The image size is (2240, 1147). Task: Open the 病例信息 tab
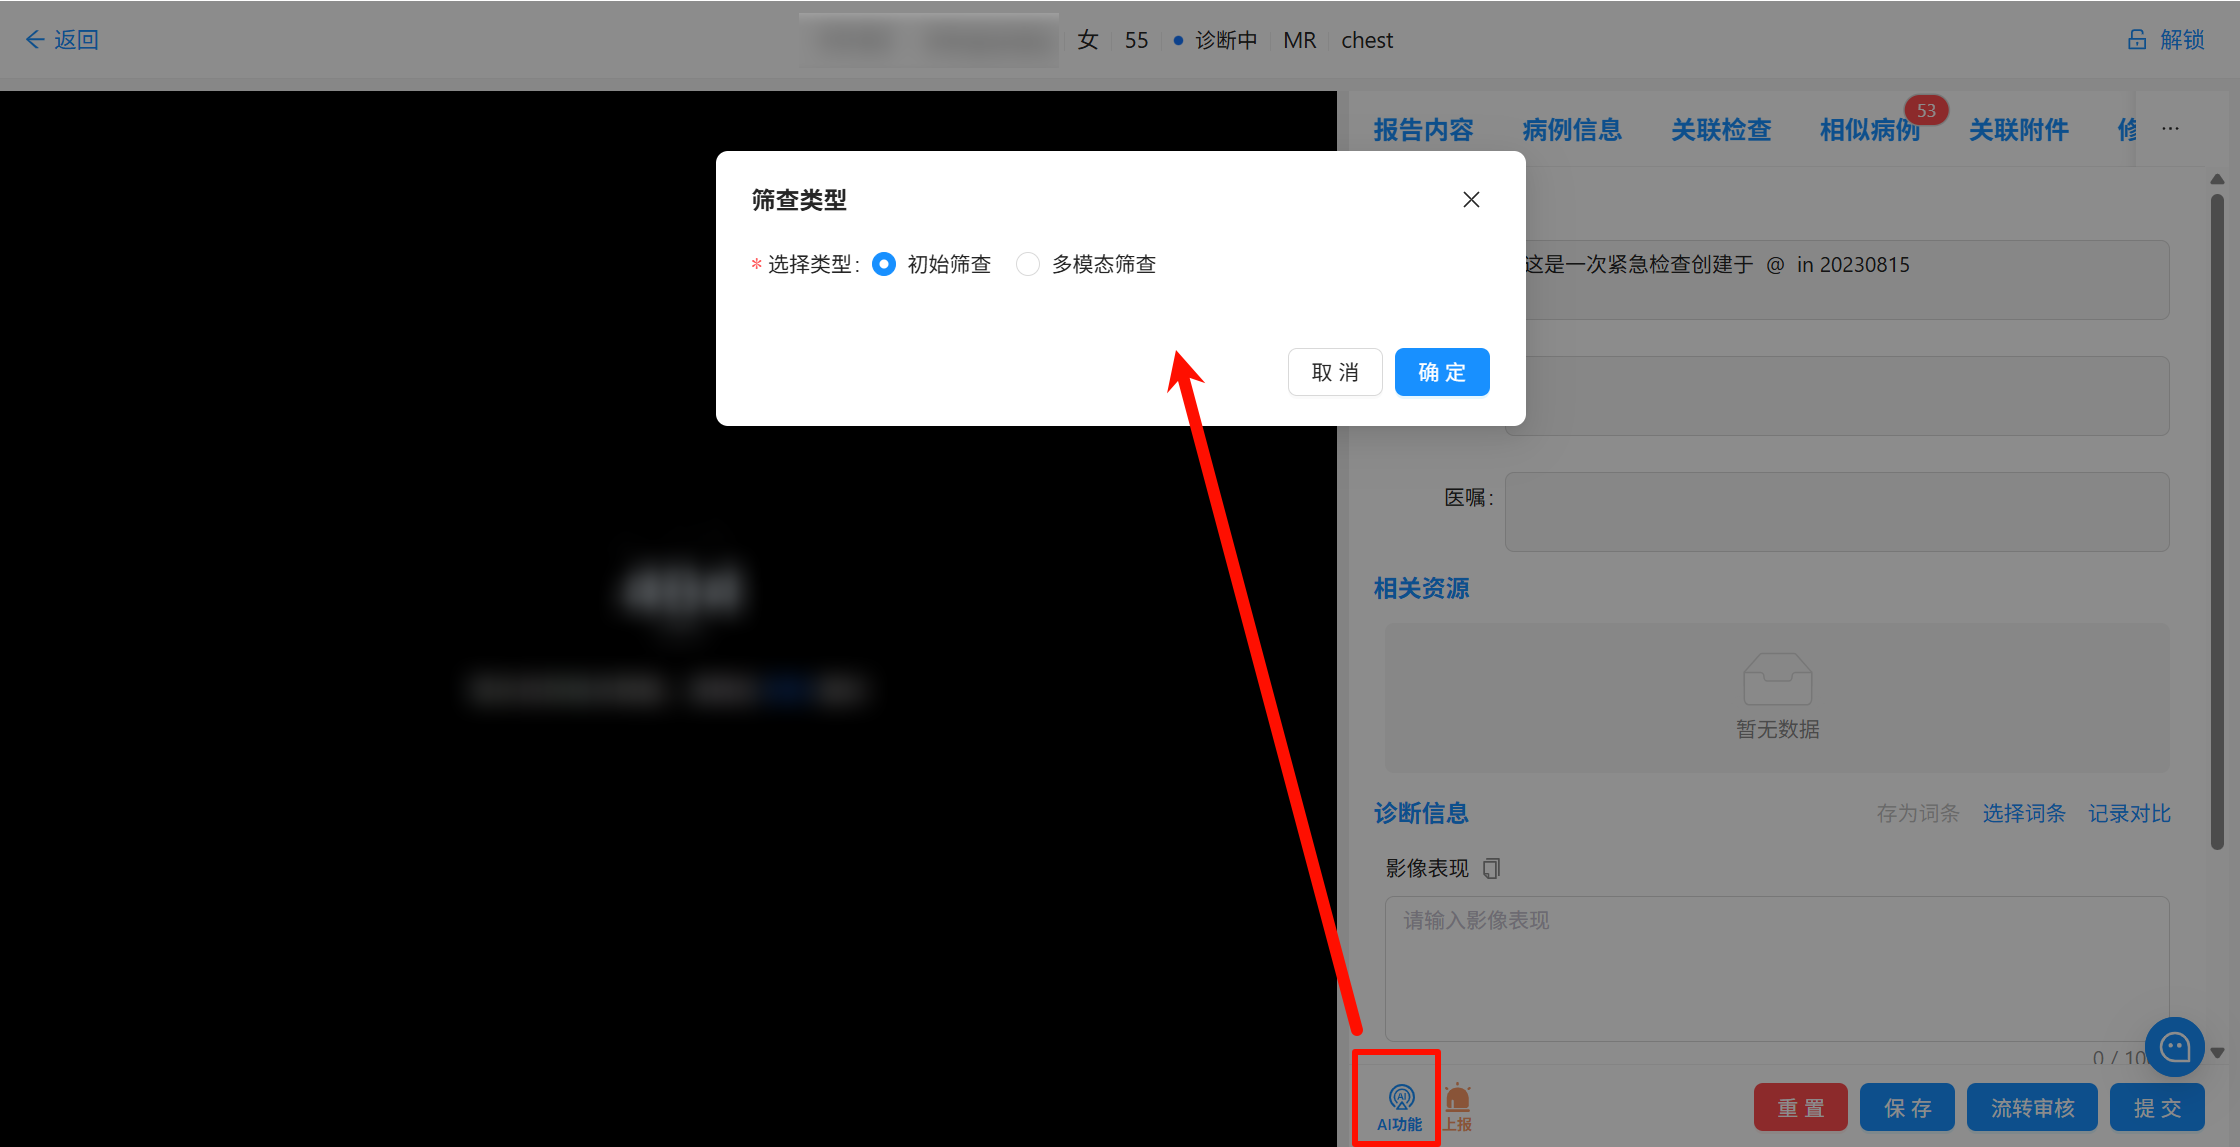(x=1571, y=130)
